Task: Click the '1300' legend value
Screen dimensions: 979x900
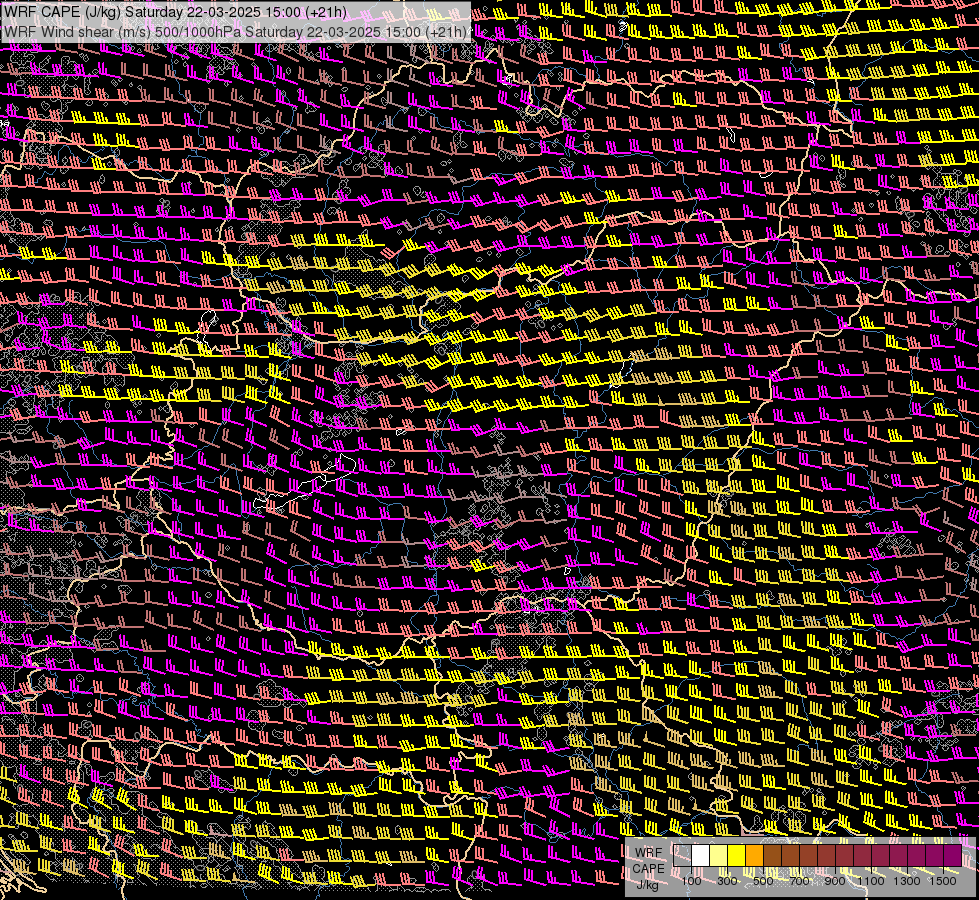Action: coord(907,881)
